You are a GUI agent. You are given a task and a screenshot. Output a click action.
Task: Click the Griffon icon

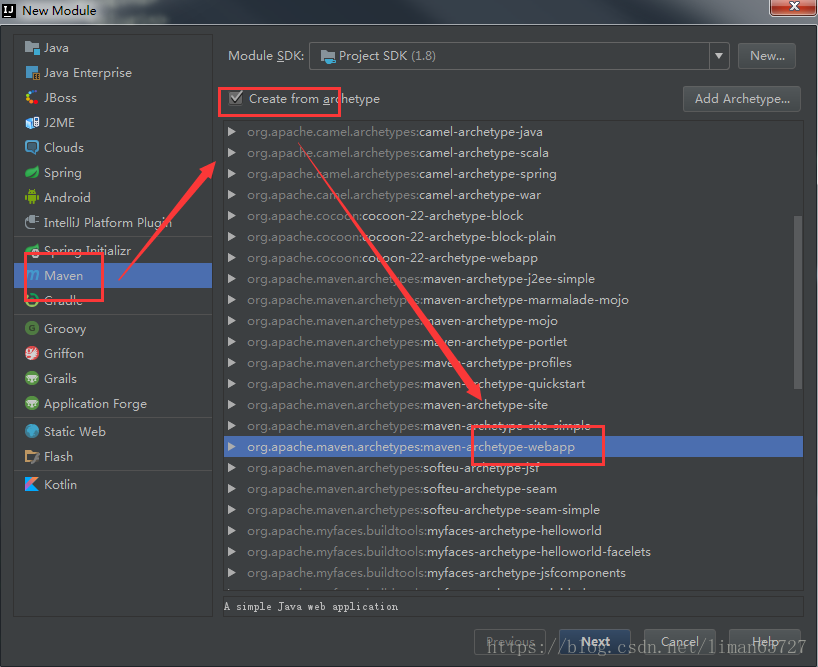click(x=32, y=354)
